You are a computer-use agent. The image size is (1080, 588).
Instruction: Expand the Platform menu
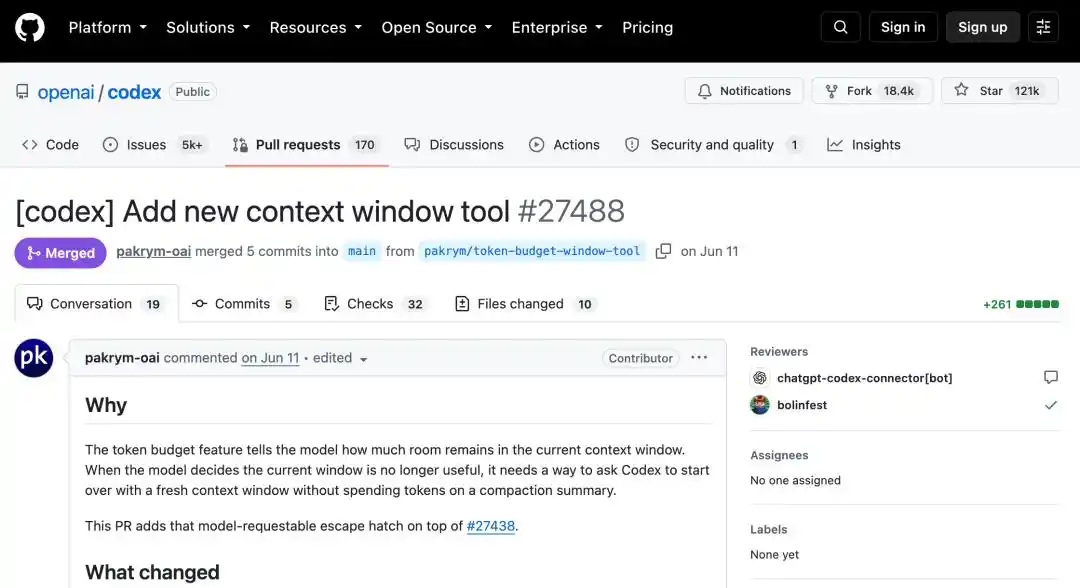point(107,28)
